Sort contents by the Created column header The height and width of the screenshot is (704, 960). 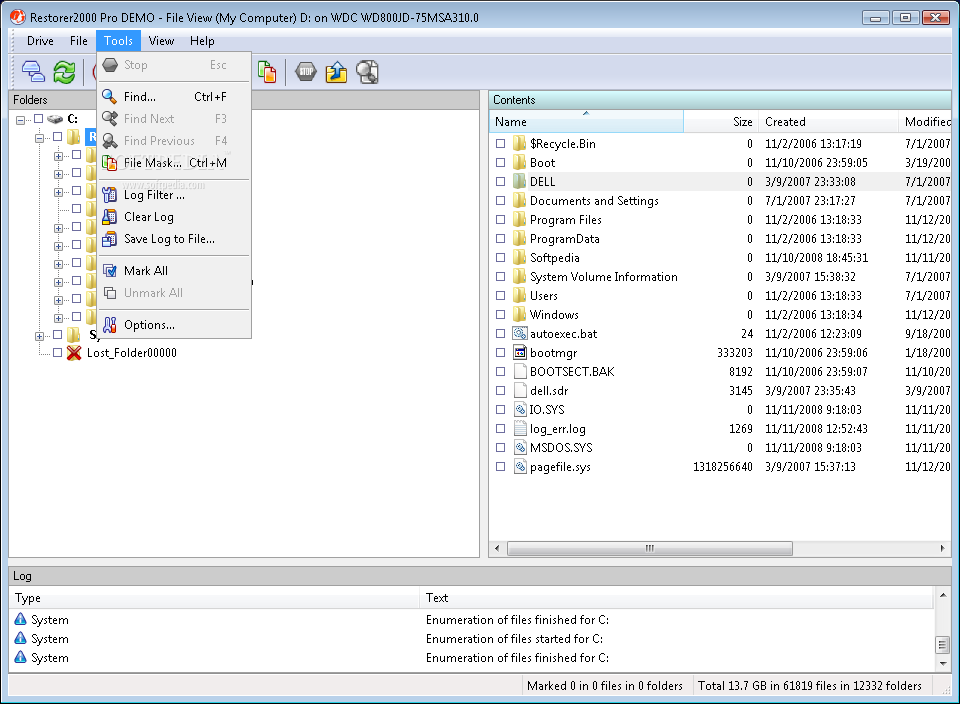click(x=828, y=122)
